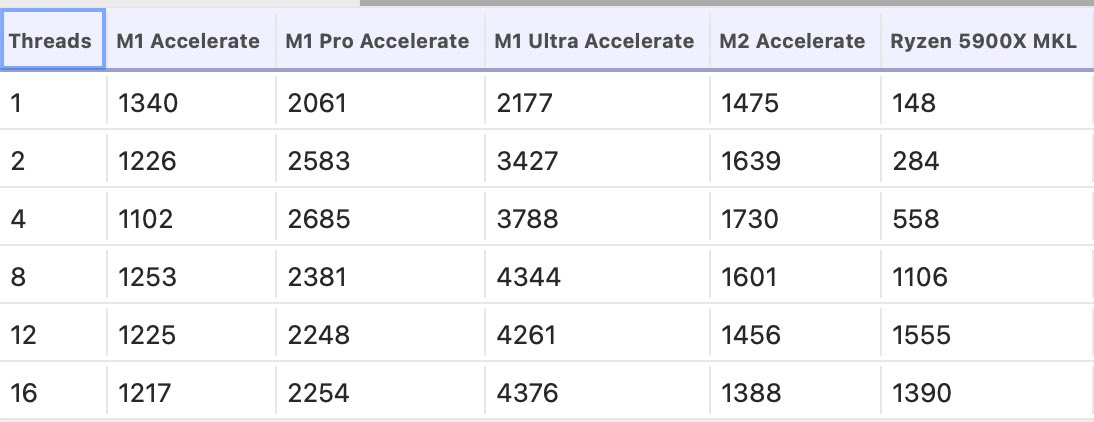Click the M1 Pro Accelerate column header

tap(380, 40)
